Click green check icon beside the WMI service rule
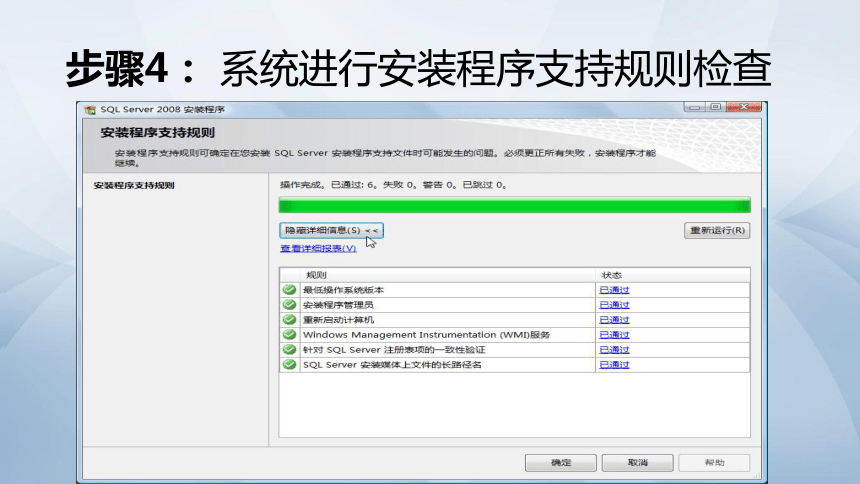 tap(290, 334)
